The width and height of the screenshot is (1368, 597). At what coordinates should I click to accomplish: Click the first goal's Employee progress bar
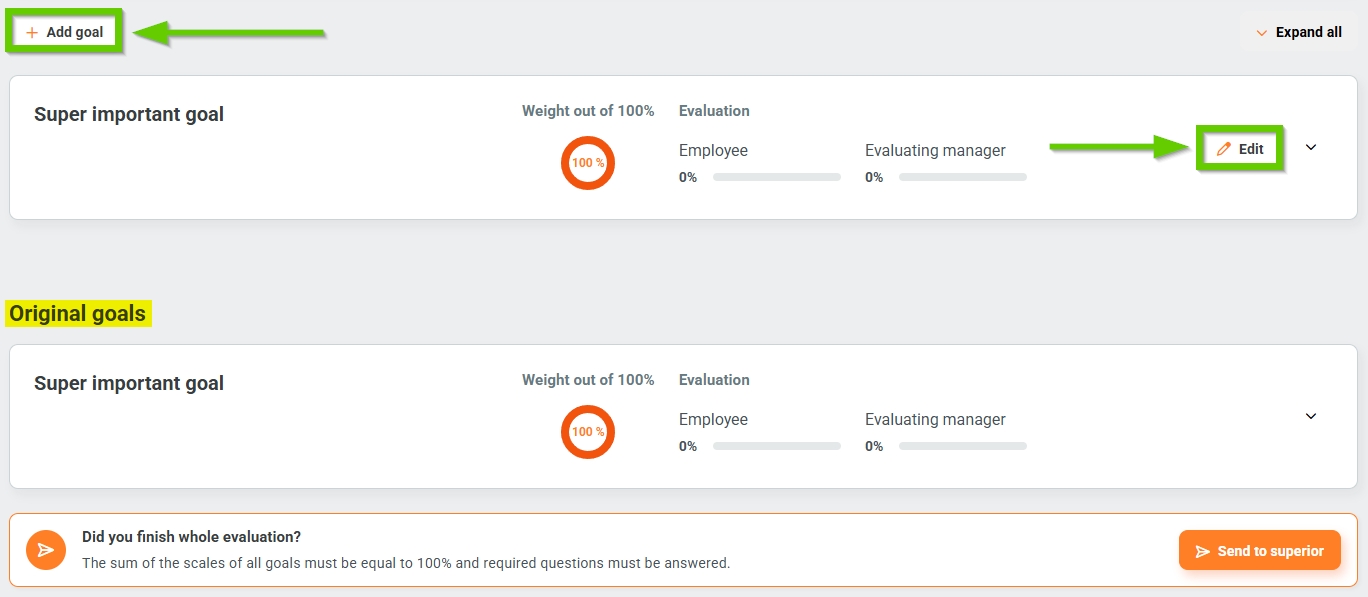(x=777, y=177)
